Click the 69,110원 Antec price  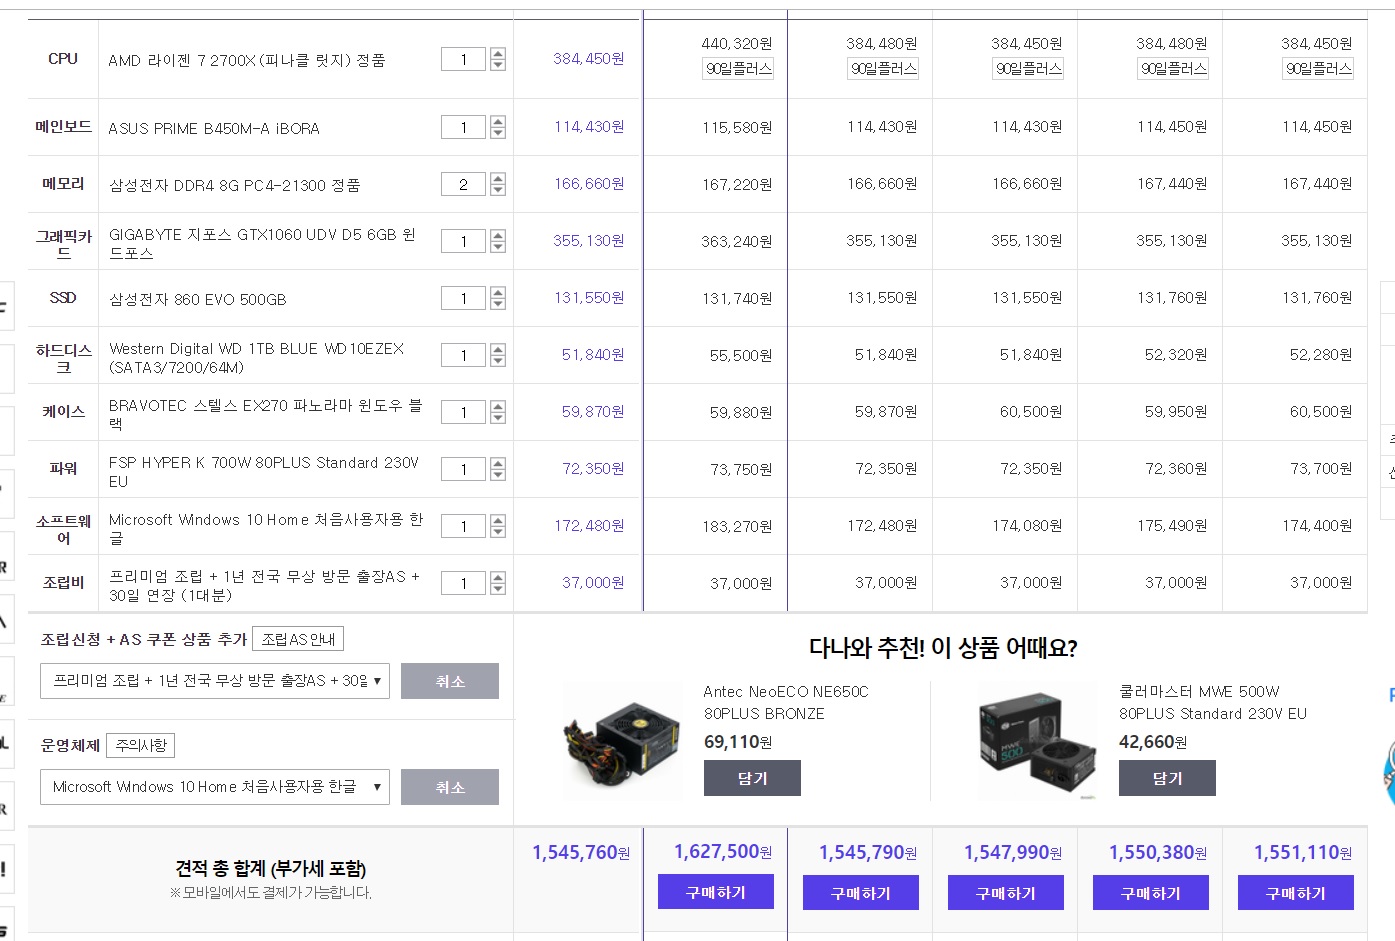(x=738, y=742)
